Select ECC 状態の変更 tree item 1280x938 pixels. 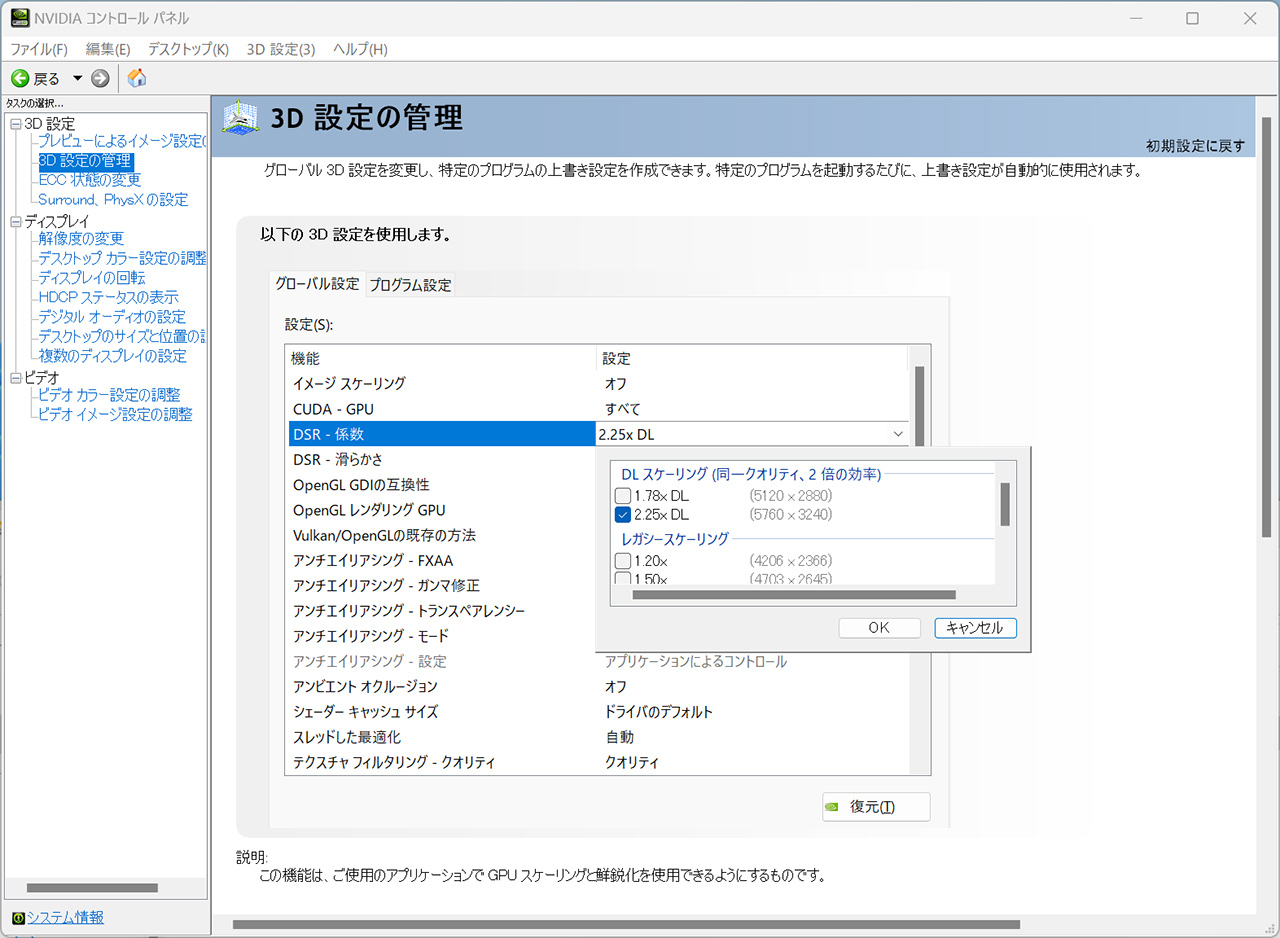(x=89, y=180)
